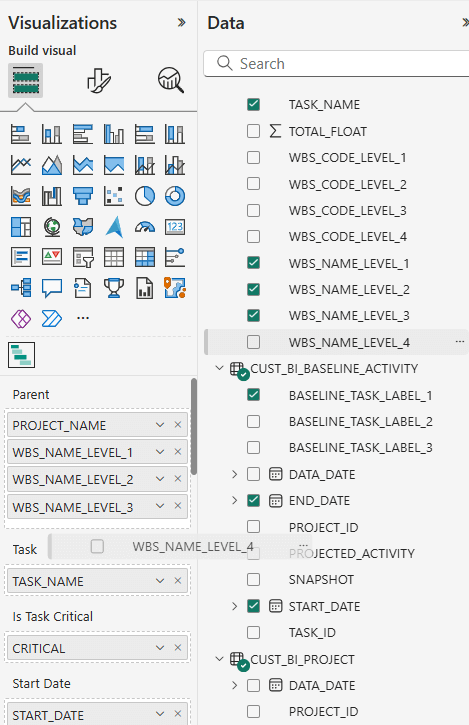Check the TOTAL_FLOAT field checkbox
The height and width of the screenshot is (725, 469).
tap(253, 131)
